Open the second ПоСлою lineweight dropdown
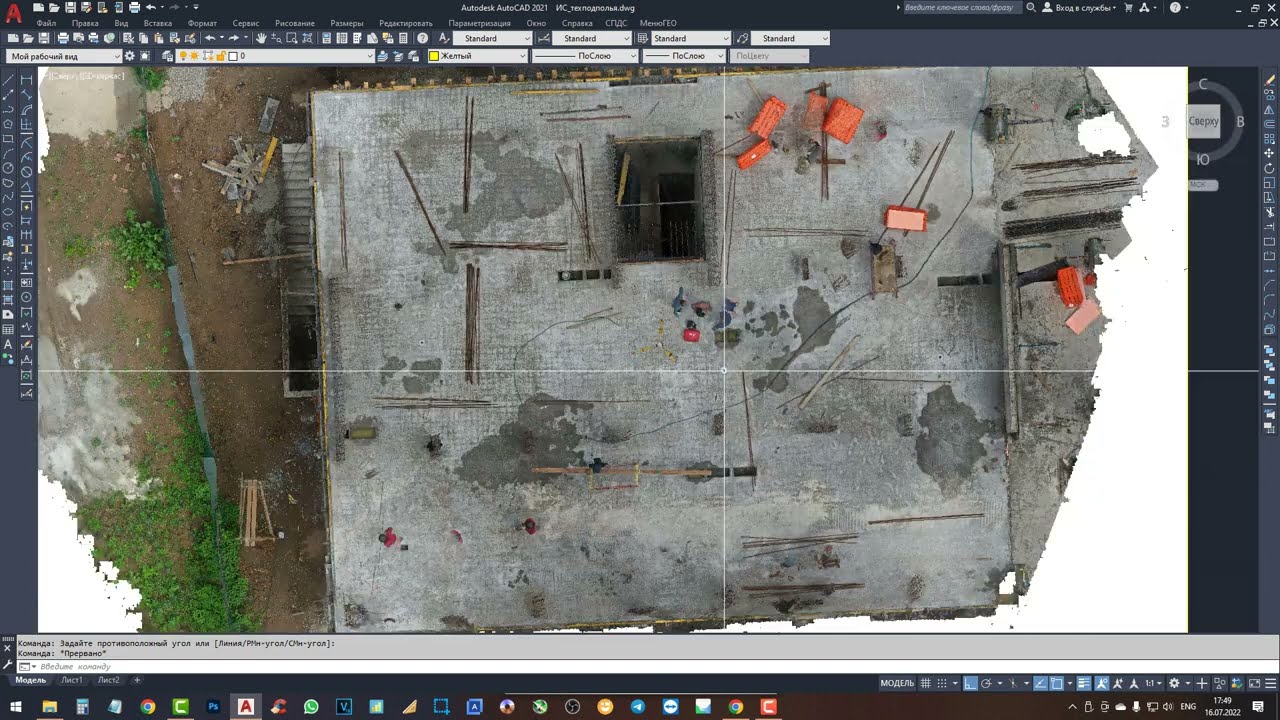Screen dimensions: 1280x720 683,56
